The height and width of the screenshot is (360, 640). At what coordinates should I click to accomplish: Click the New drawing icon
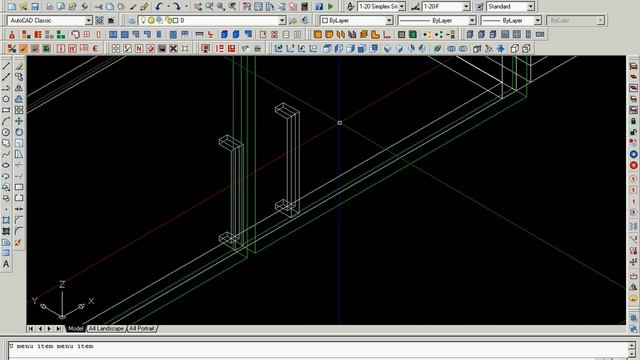[x=12, y=7]
